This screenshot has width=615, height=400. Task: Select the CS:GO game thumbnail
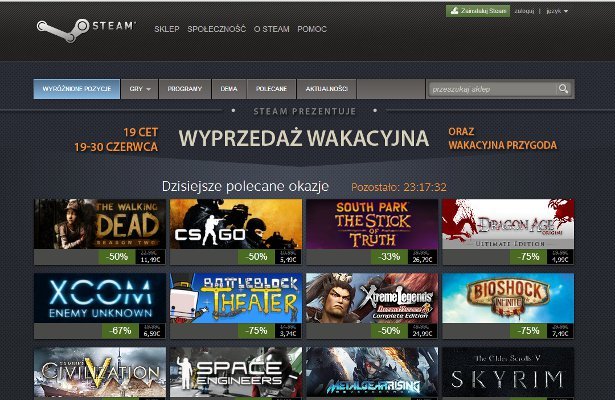[235, 224]
